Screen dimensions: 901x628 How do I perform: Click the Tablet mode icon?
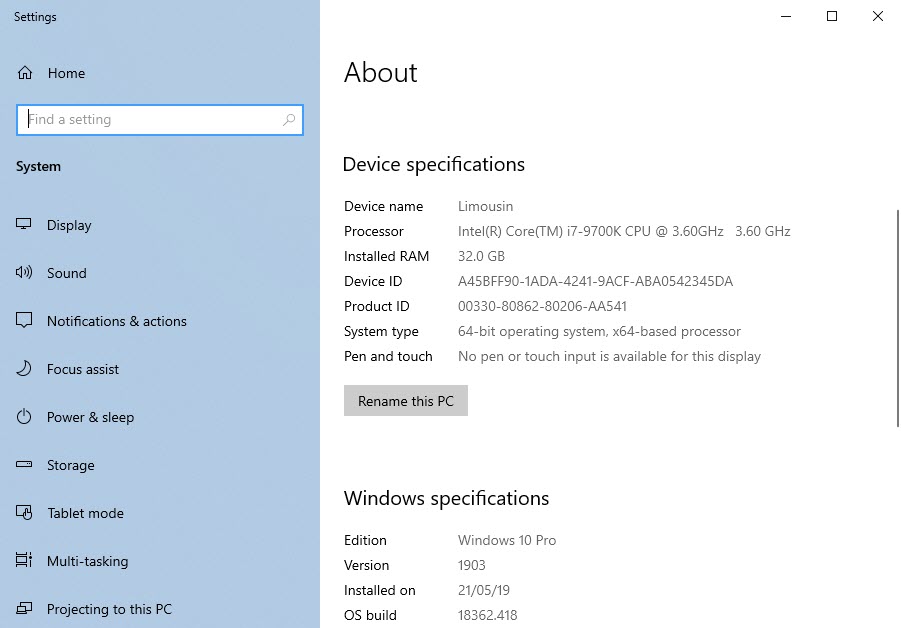[24, 512]
